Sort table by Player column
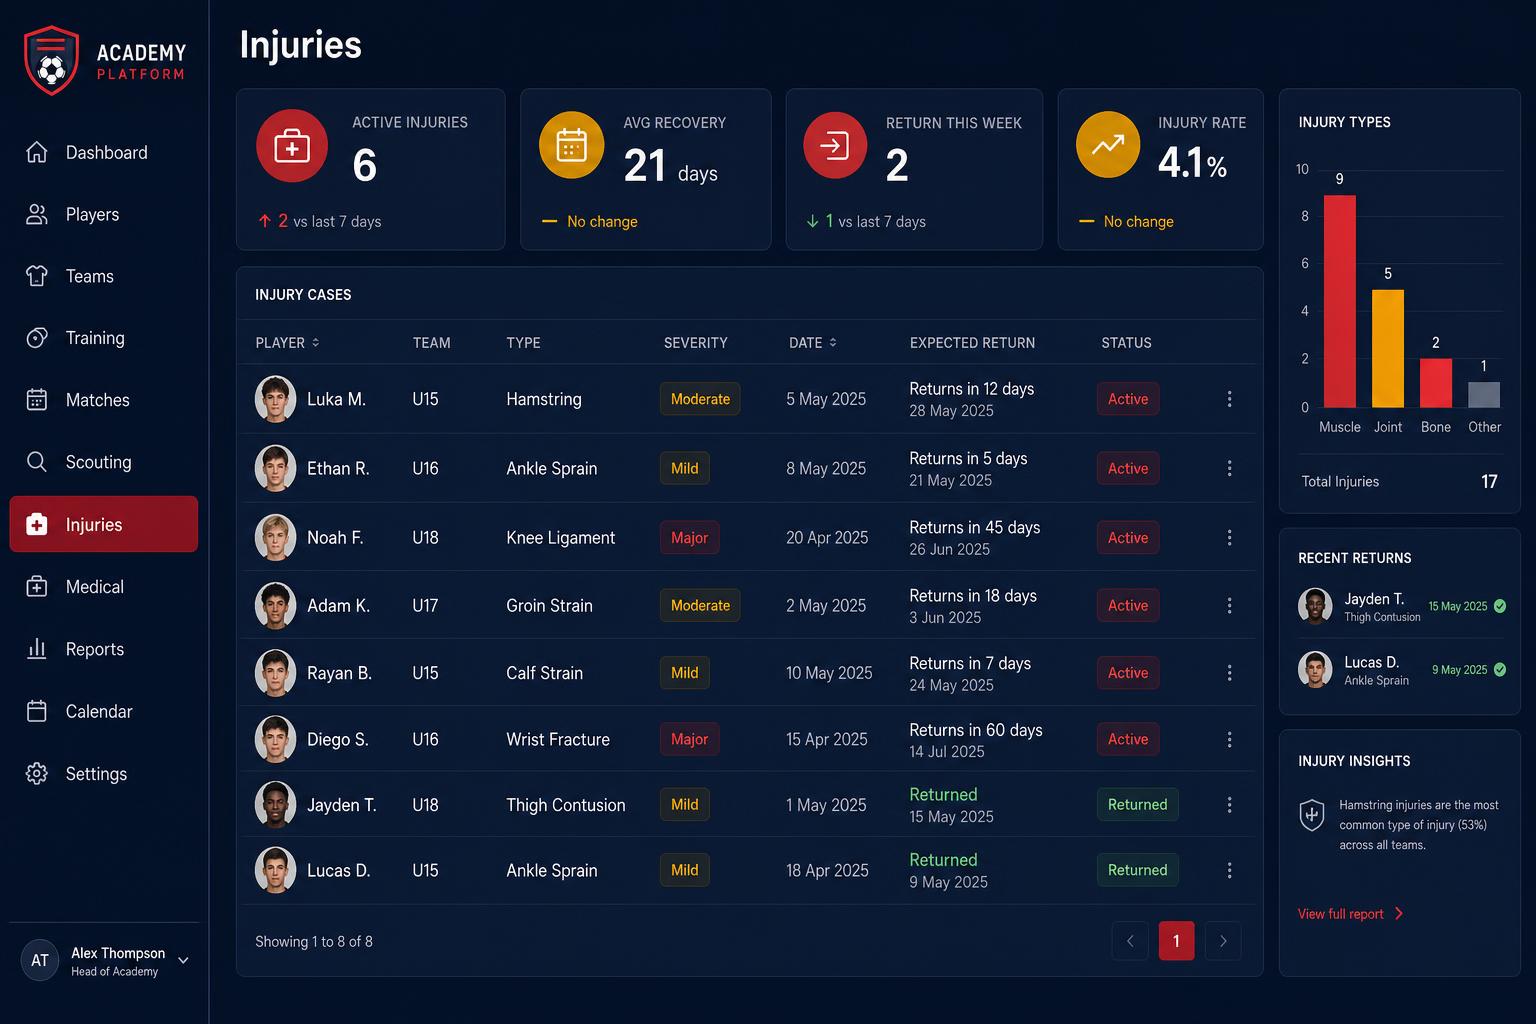 click(x=287, y=343)
